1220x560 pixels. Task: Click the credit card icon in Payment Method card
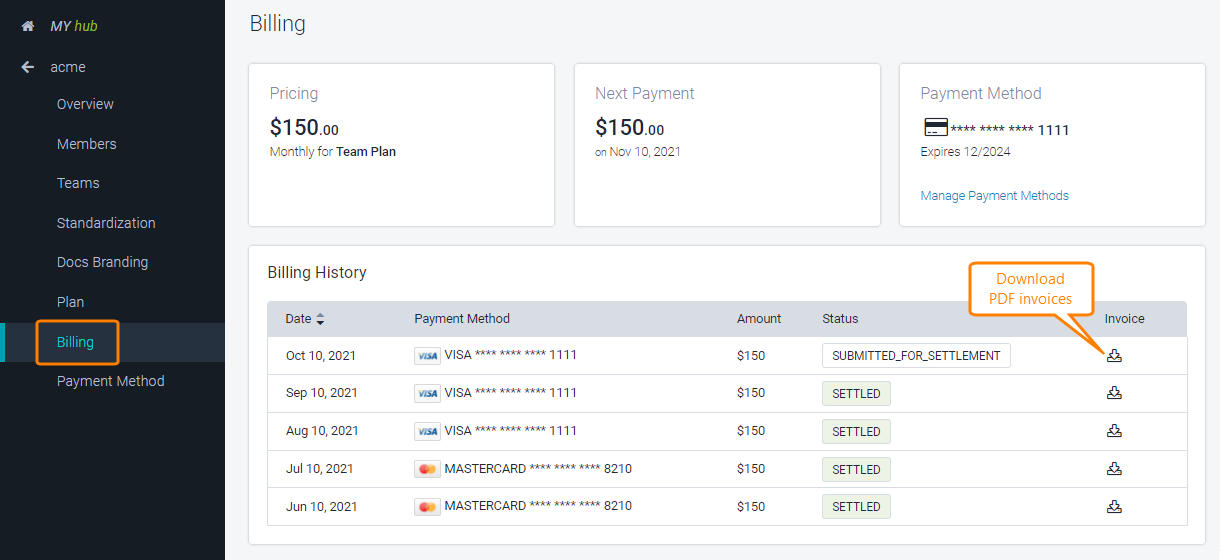point(935,128)
